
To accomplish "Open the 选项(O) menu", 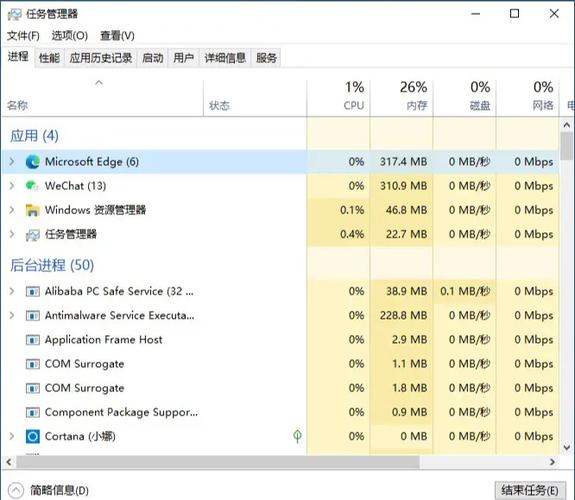I will pos(70,36).
